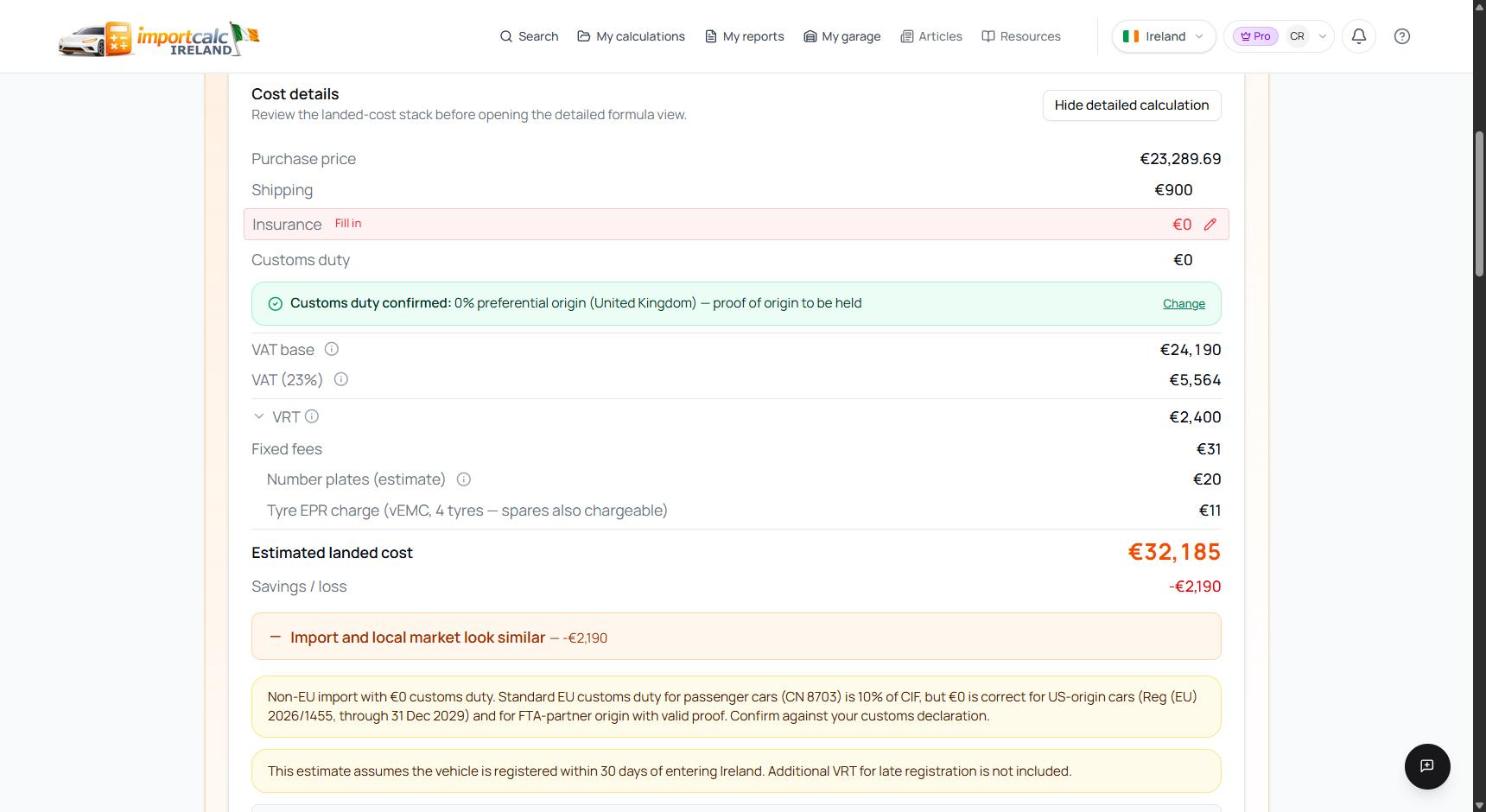Click the Ireland flag icon
The height and width of the screenshot is (812, 1486).
point(1131,36)
